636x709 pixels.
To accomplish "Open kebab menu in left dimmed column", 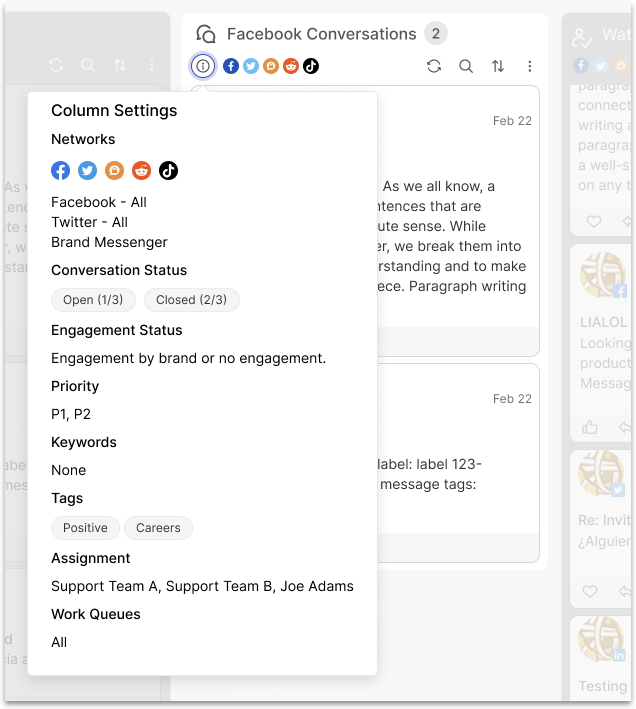I will coord(152,65).
